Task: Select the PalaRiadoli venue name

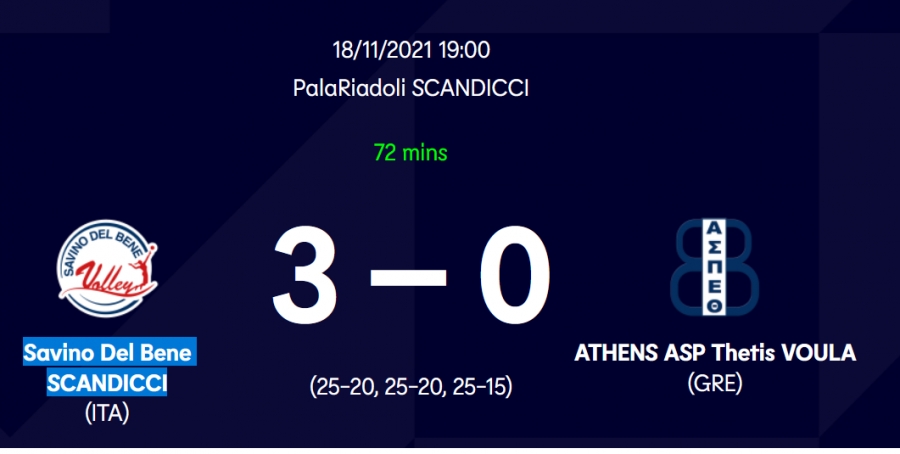Action: coord(347,88)
